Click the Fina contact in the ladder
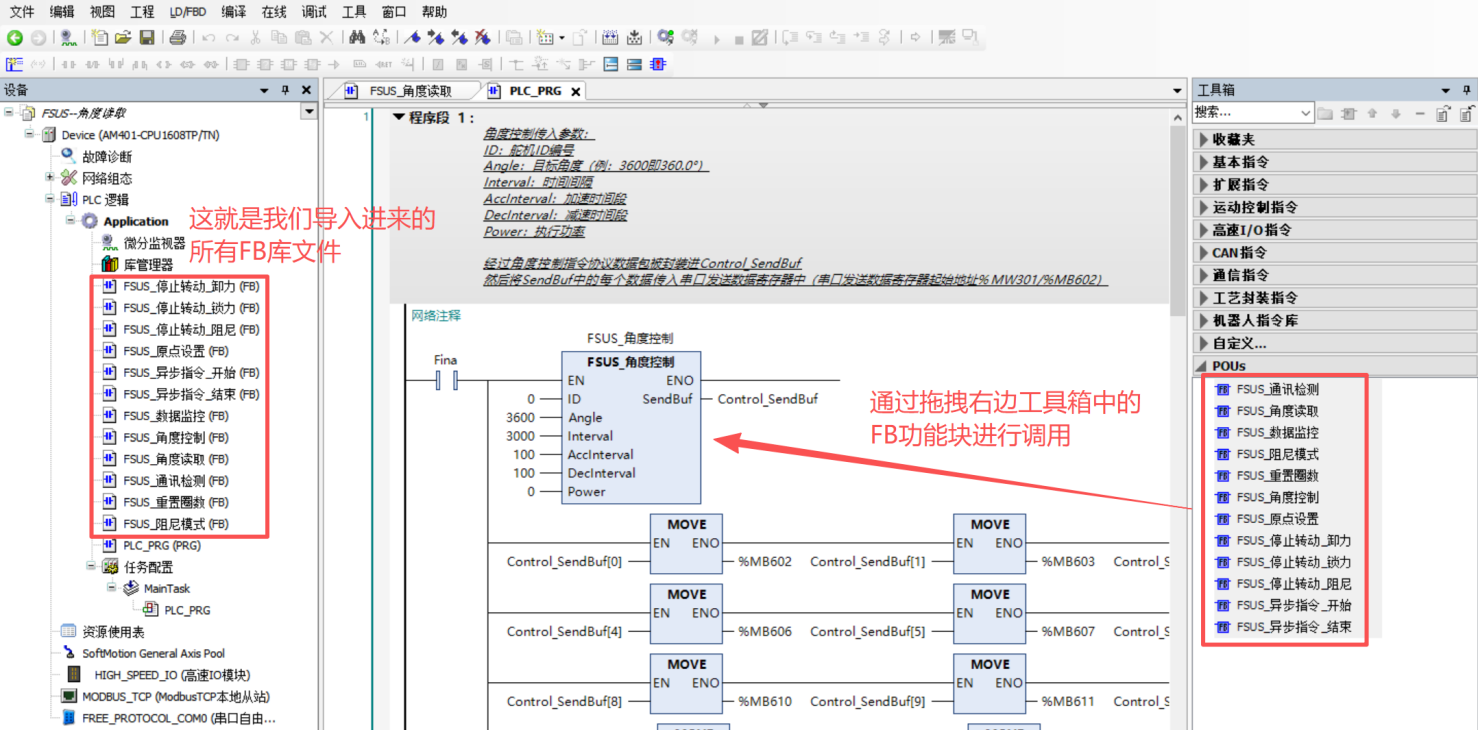Screen dimensions: 1478x730 (x=445, y=380)
